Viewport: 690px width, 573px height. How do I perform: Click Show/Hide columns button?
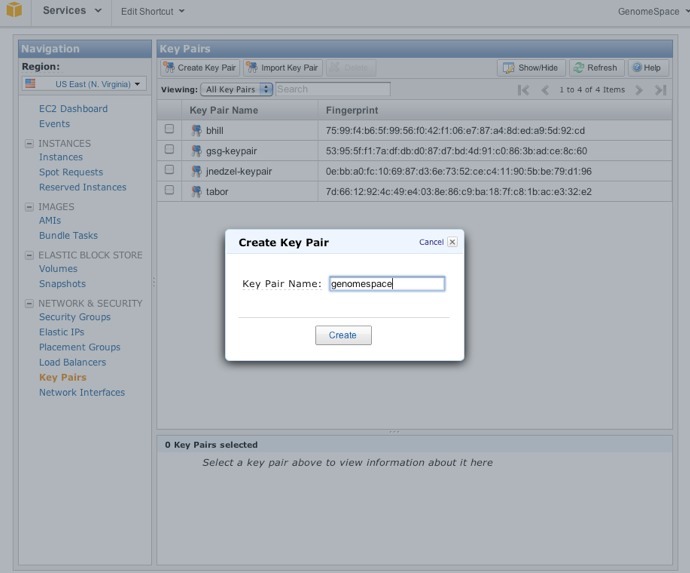tap(531, 68)
